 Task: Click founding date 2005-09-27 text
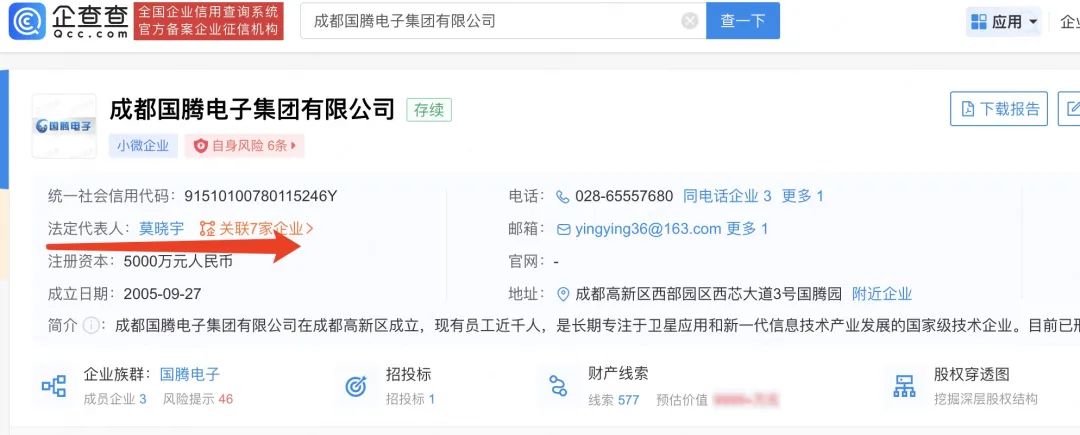[163, 295]
